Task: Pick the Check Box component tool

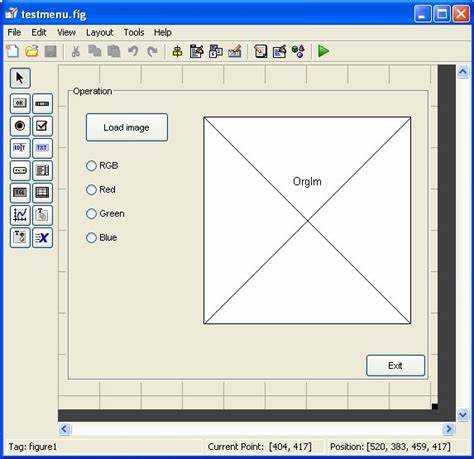Action: (42, 126)
